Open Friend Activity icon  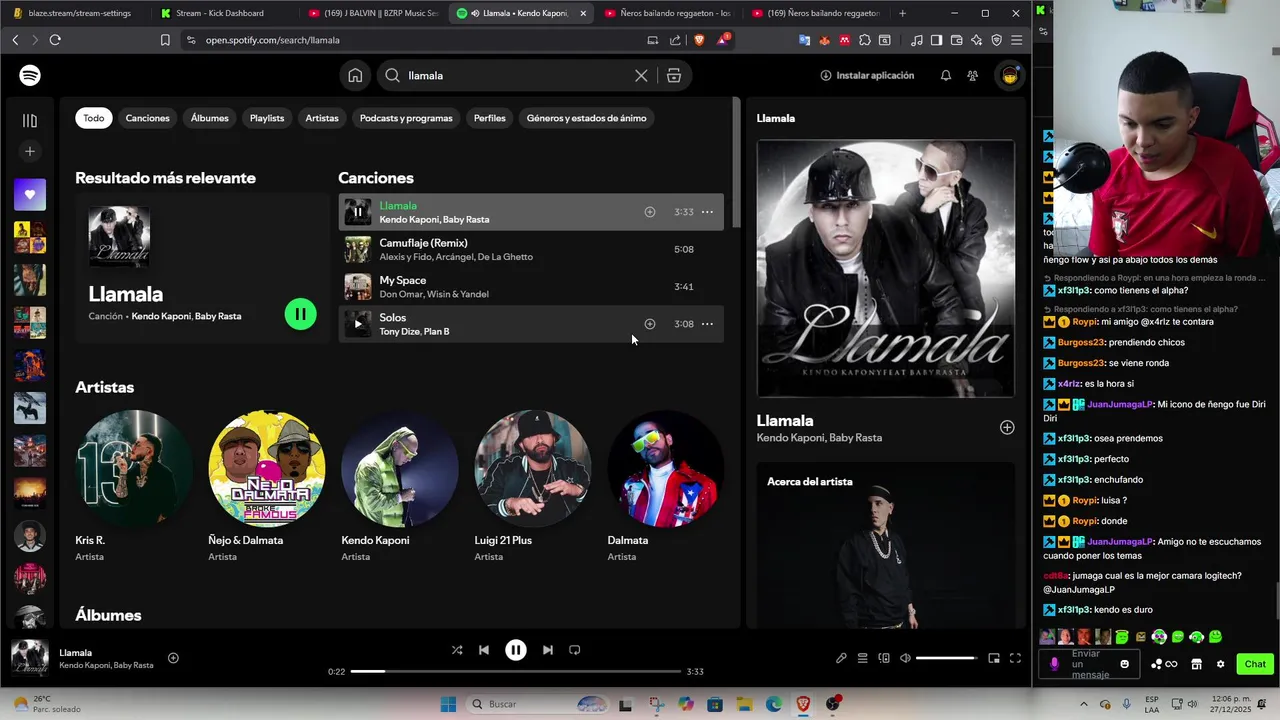click(972, 75)
